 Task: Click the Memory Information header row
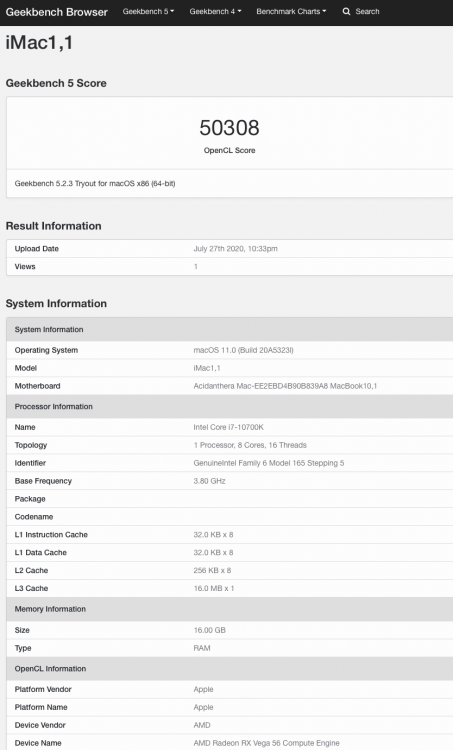[x=230, y=609]
